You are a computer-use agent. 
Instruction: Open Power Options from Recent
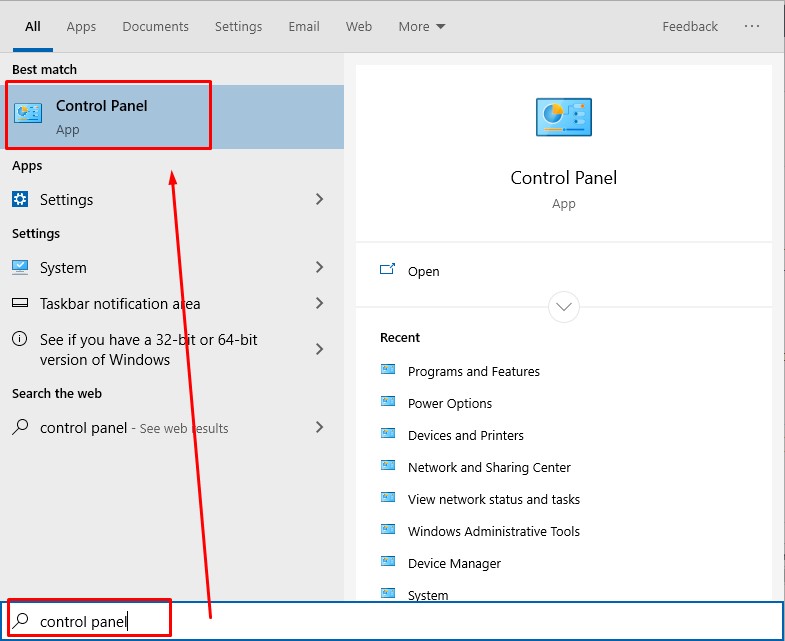pyautogui.click(x=450, y=403)
